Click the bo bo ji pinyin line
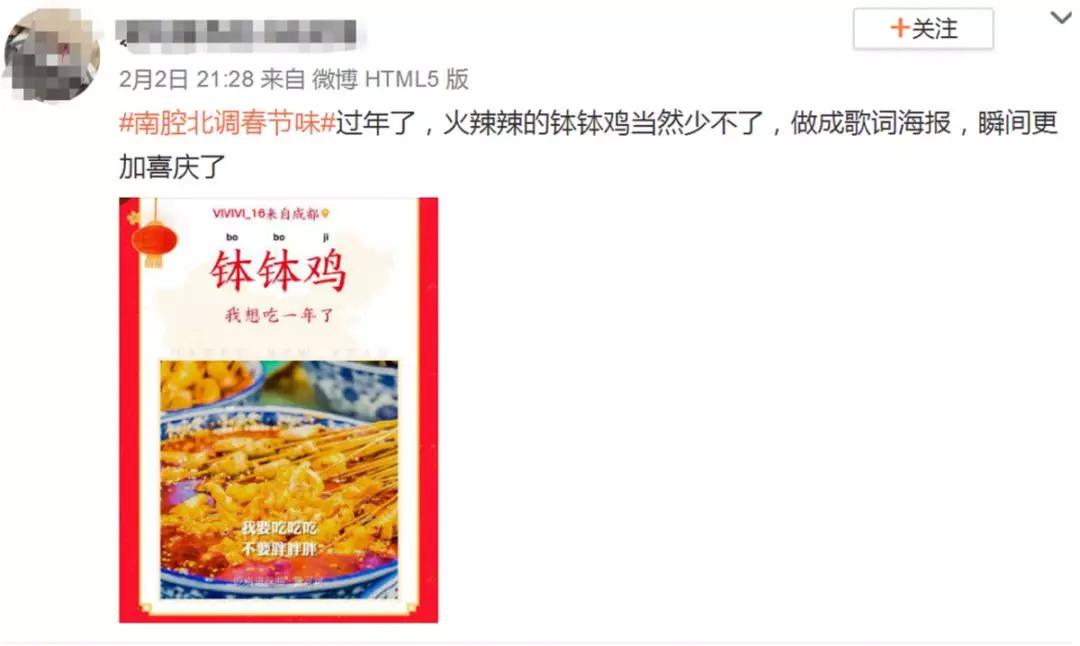The image size is (1080, 646). pyautogui.click(x=278, y=237)
